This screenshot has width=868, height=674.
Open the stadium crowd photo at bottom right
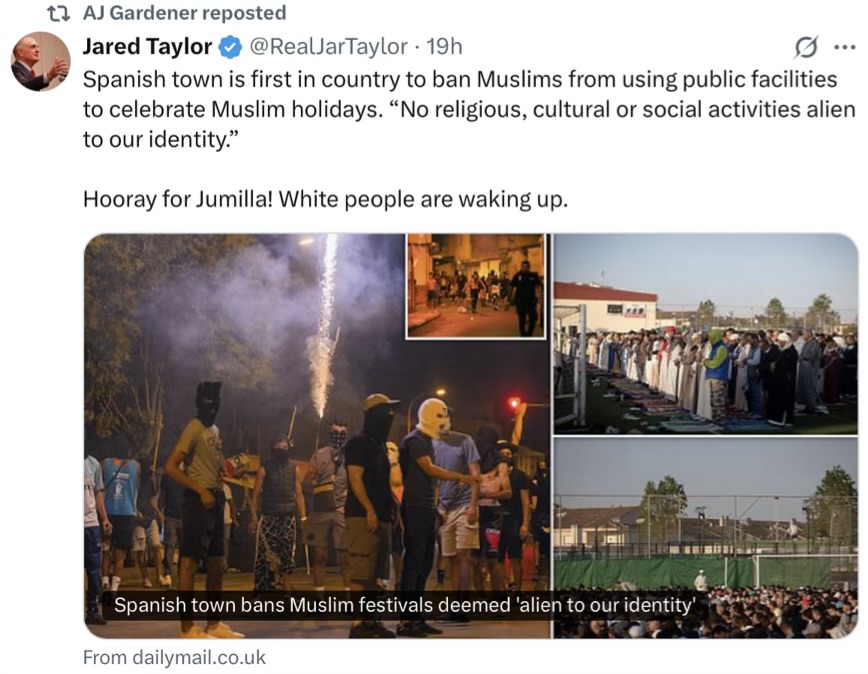click(x=706, y=538)
